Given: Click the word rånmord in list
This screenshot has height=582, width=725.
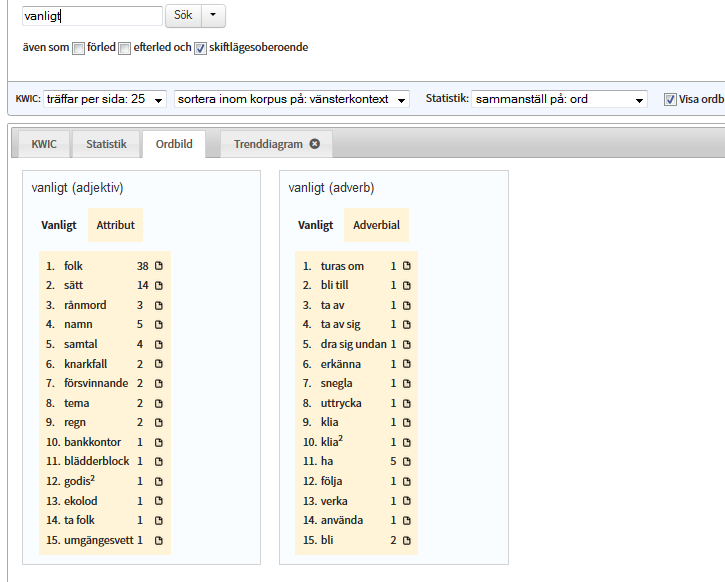Looking at the screenshot, I should (x=85, y=305).
